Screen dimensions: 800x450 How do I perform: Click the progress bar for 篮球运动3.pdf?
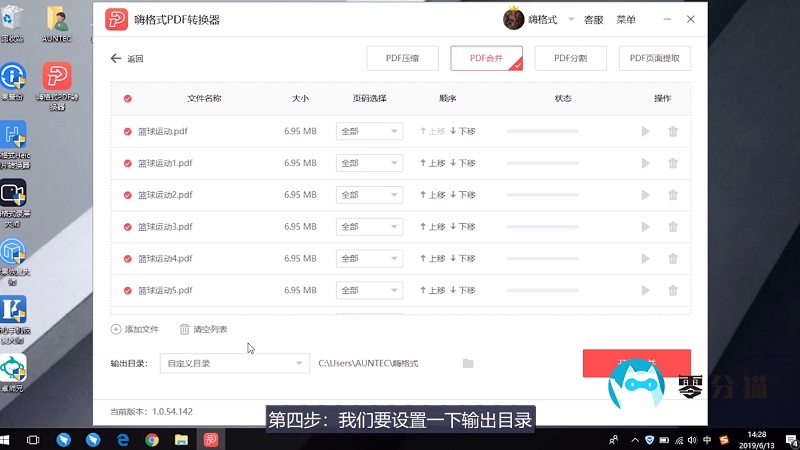tap(542, 227)
